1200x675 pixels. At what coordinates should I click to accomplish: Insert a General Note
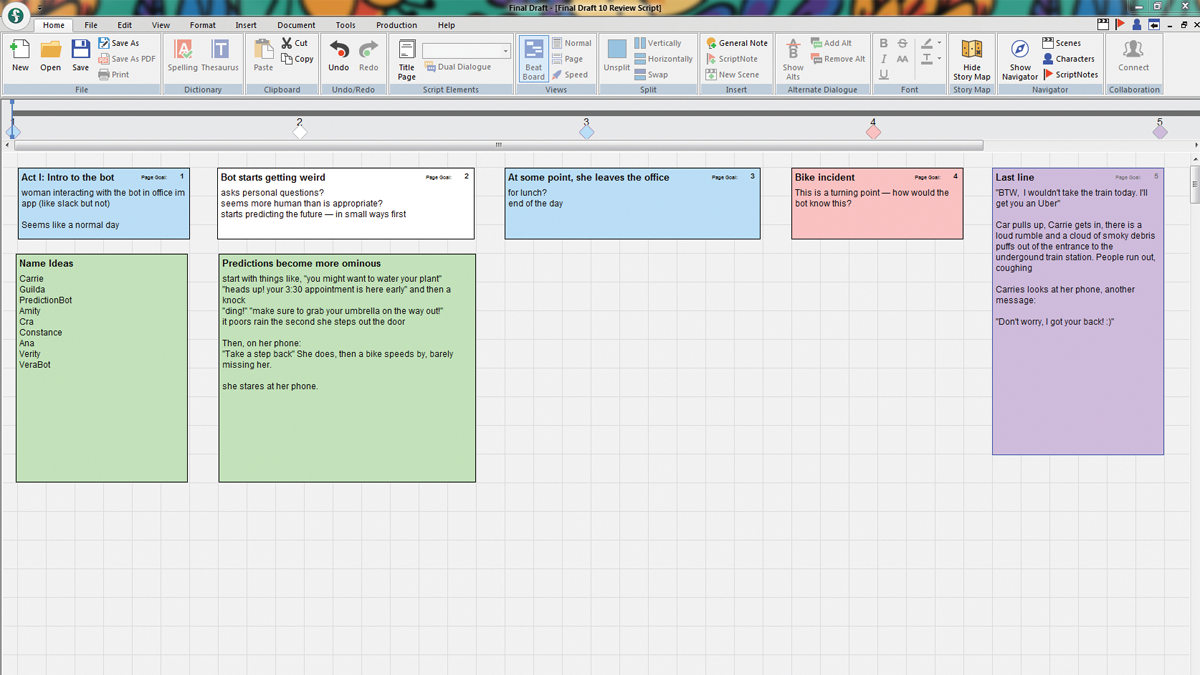[x=737, y=43]
